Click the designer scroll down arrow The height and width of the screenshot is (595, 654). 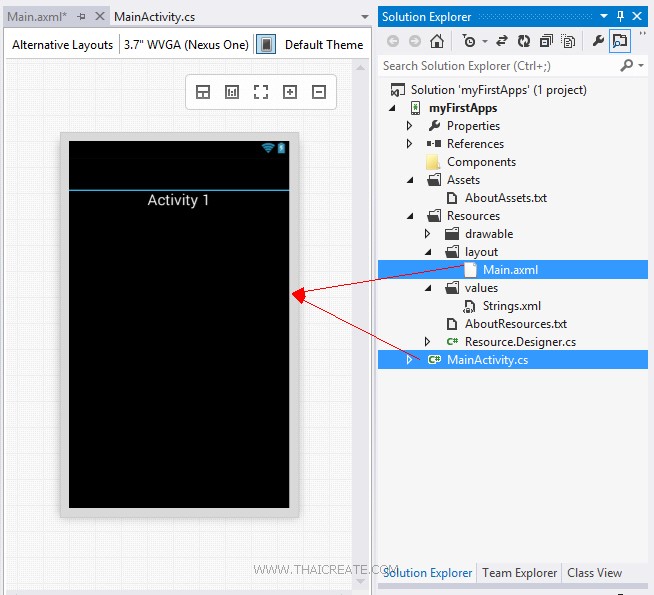tap(361, 581)
